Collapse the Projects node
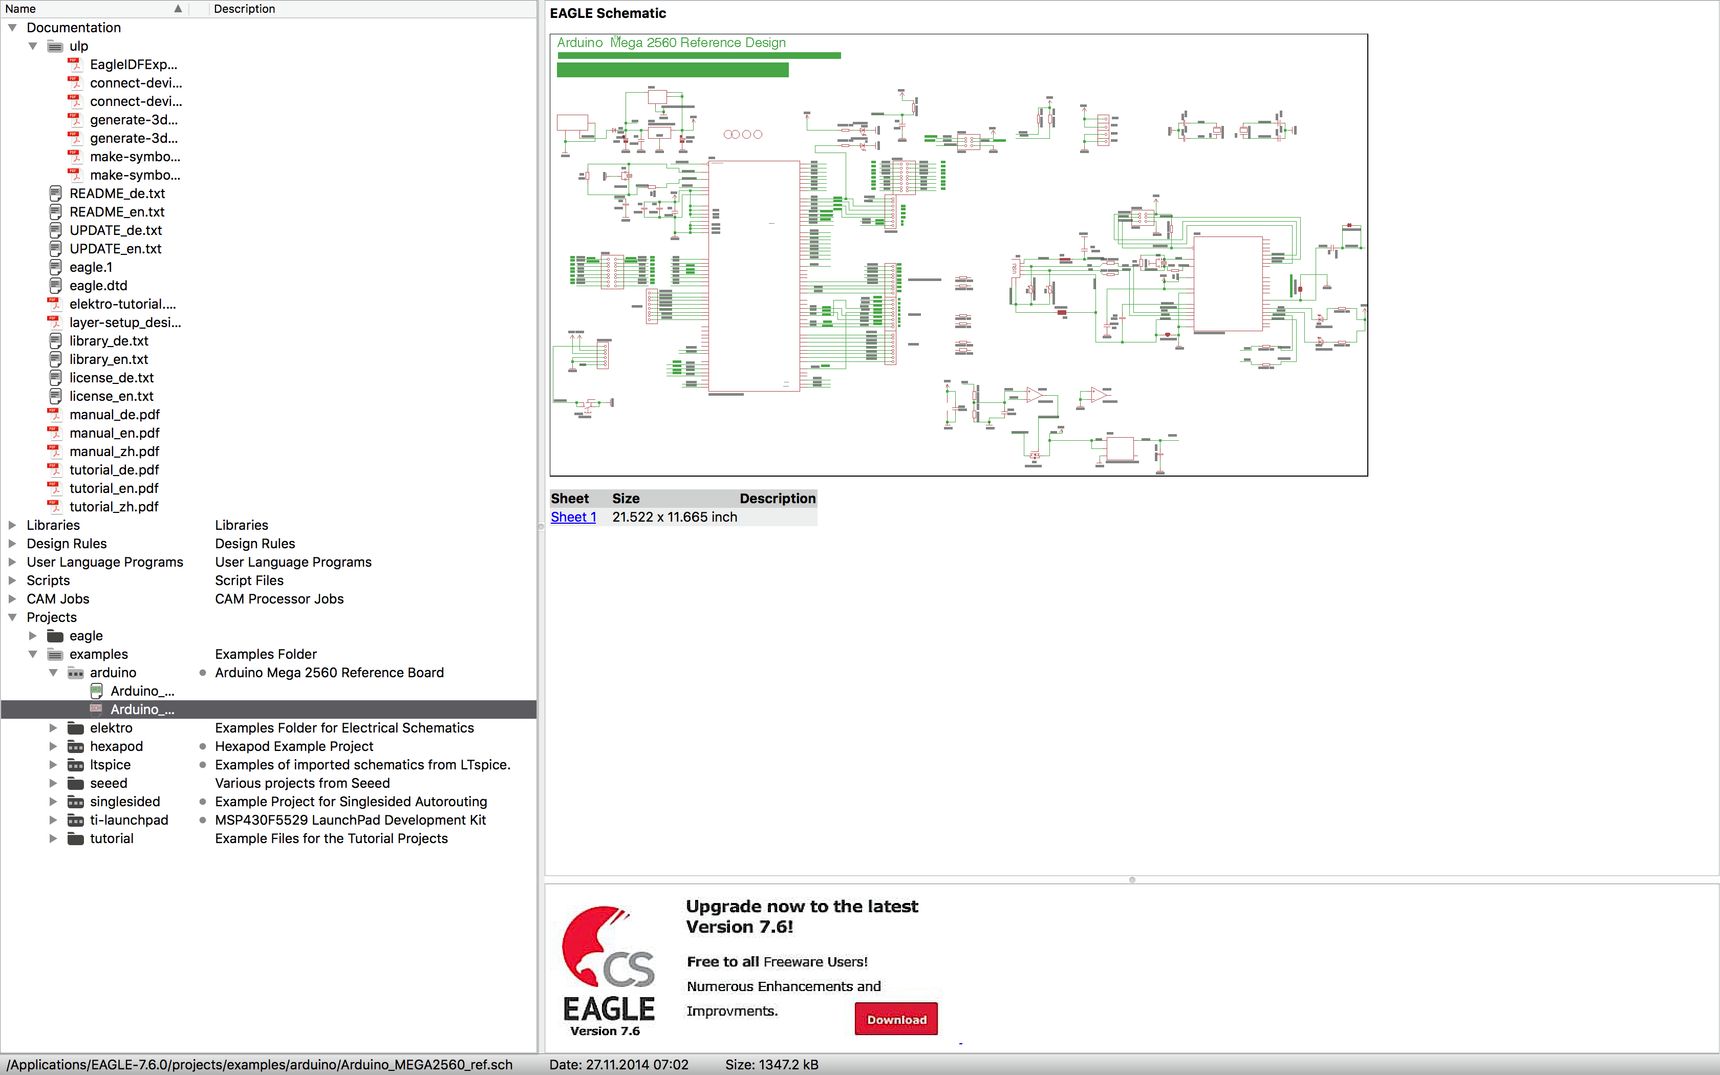Screen dimensions: 1720x1075 12,617
